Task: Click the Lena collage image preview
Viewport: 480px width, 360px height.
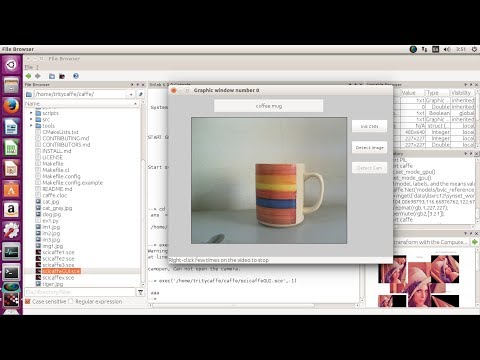Action: click(x=419, y=281)
